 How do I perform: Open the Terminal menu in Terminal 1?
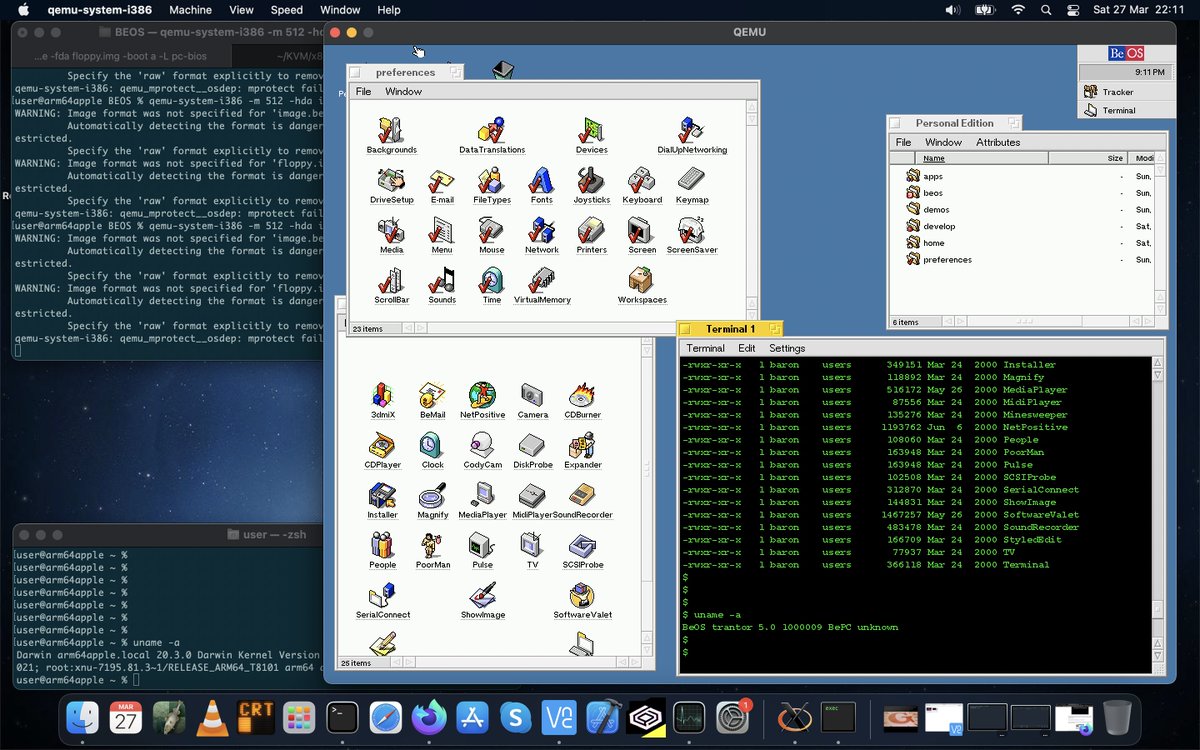(x=705, y=348)
